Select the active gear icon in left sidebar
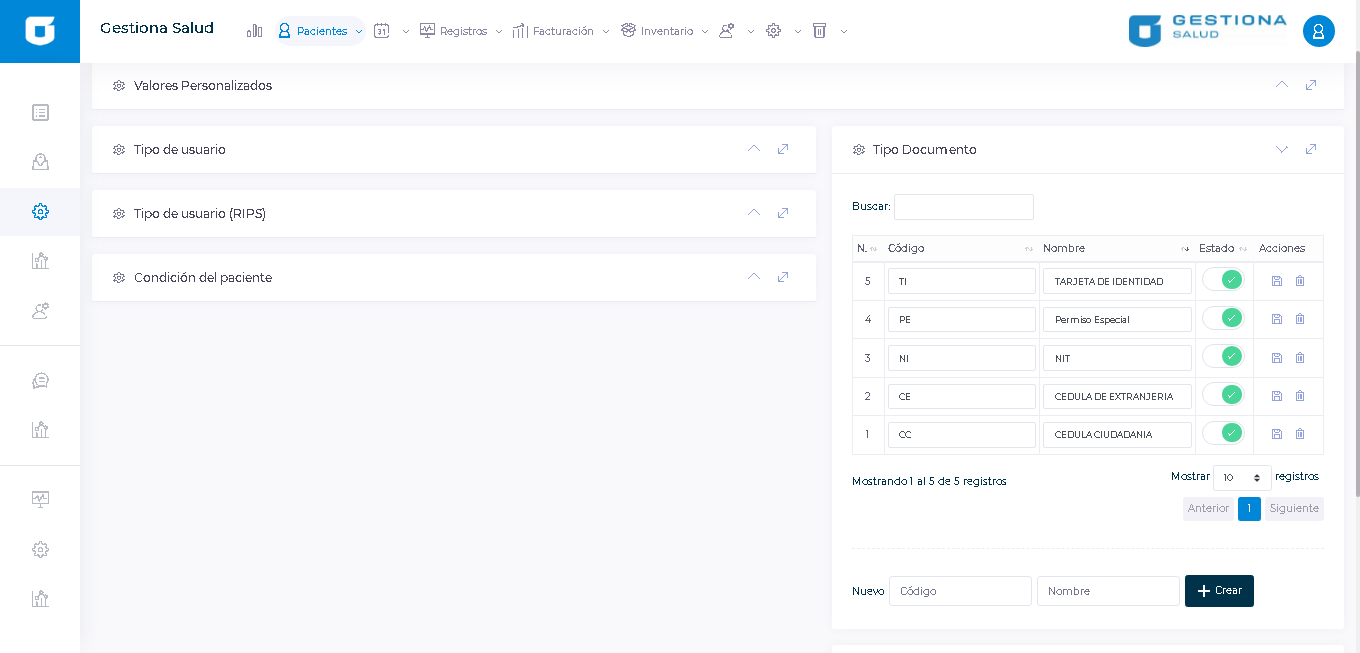1360x653 pixels. click(x=40, y=212)
